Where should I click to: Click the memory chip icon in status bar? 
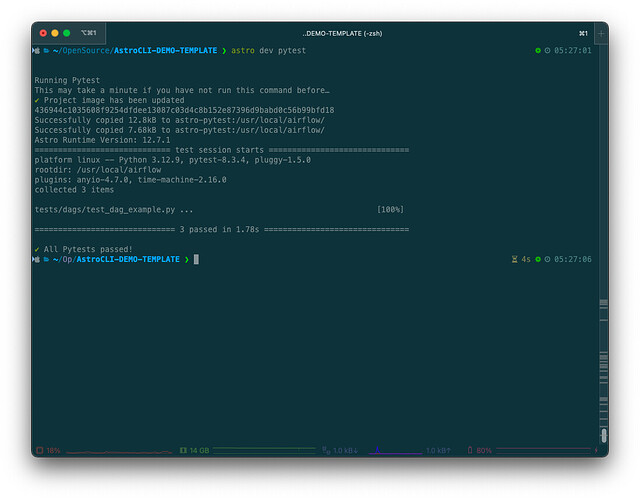click(183, 450)
